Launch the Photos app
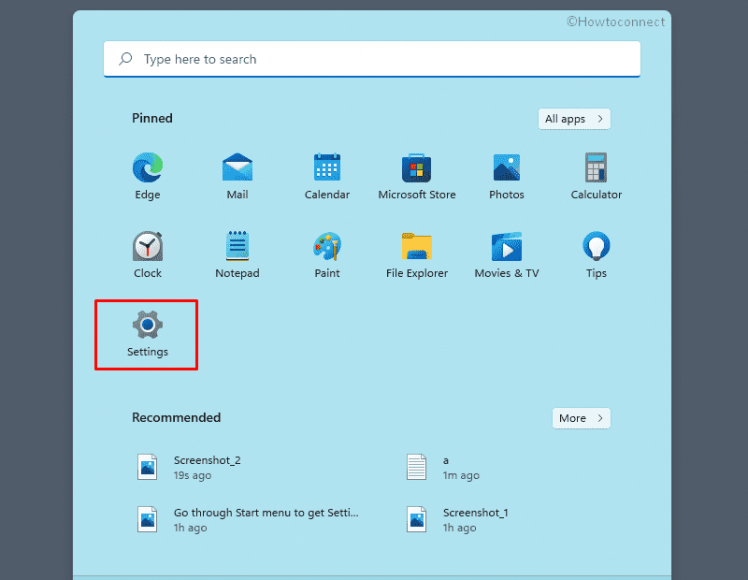The image size is (748, 580). pyautogui.click(x=506, y=176)
